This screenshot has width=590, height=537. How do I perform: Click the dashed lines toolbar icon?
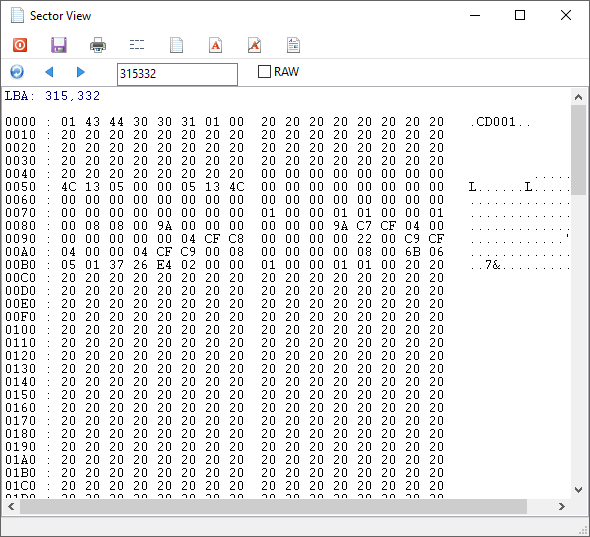tap(137, 45)
